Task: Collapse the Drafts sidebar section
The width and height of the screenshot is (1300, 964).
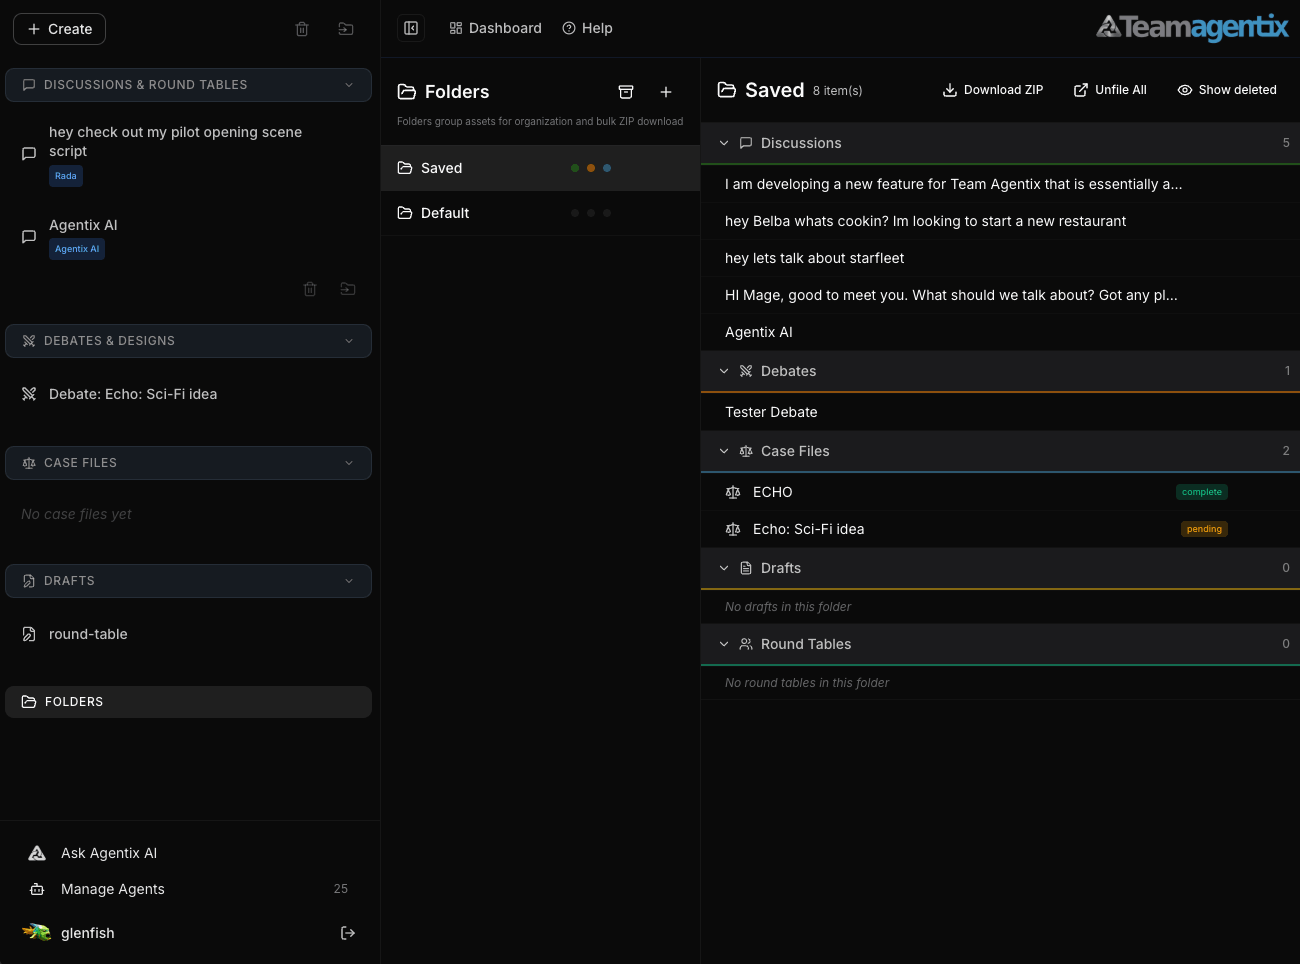Action: 349,581
